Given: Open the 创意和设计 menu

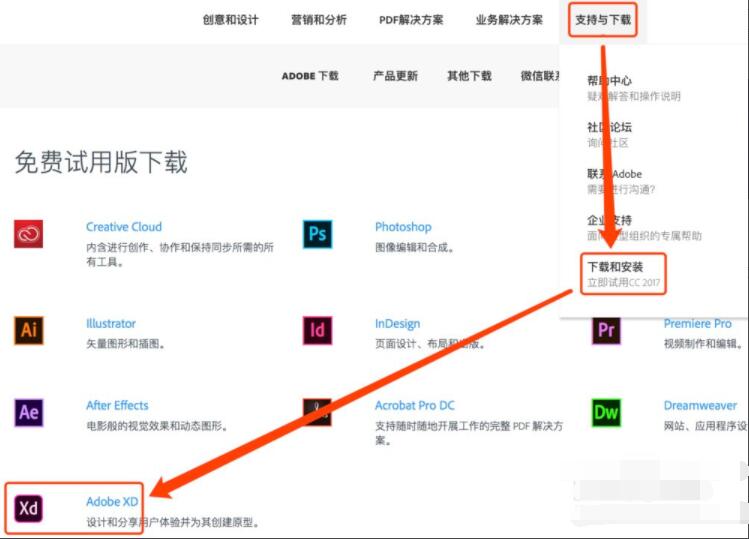Looking at the screenshot, I should tap(231, 20).
